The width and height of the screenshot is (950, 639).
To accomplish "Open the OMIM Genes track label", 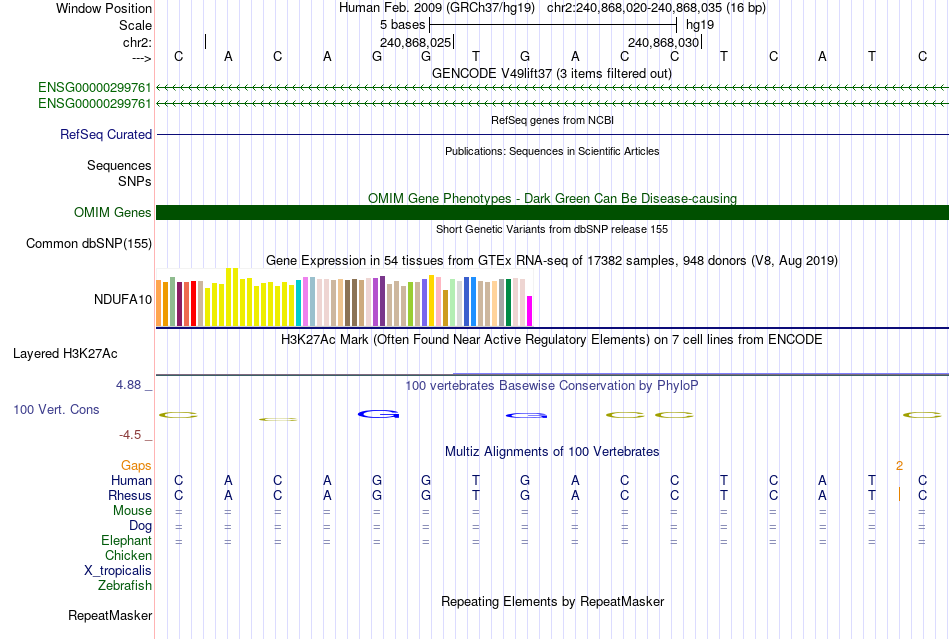I will (x=113, y=213).
